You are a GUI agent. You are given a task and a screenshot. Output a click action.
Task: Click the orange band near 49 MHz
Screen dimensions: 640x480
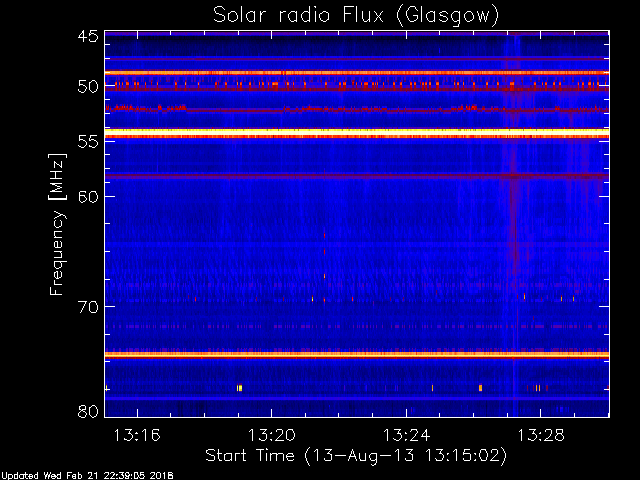tap(357, 73)
